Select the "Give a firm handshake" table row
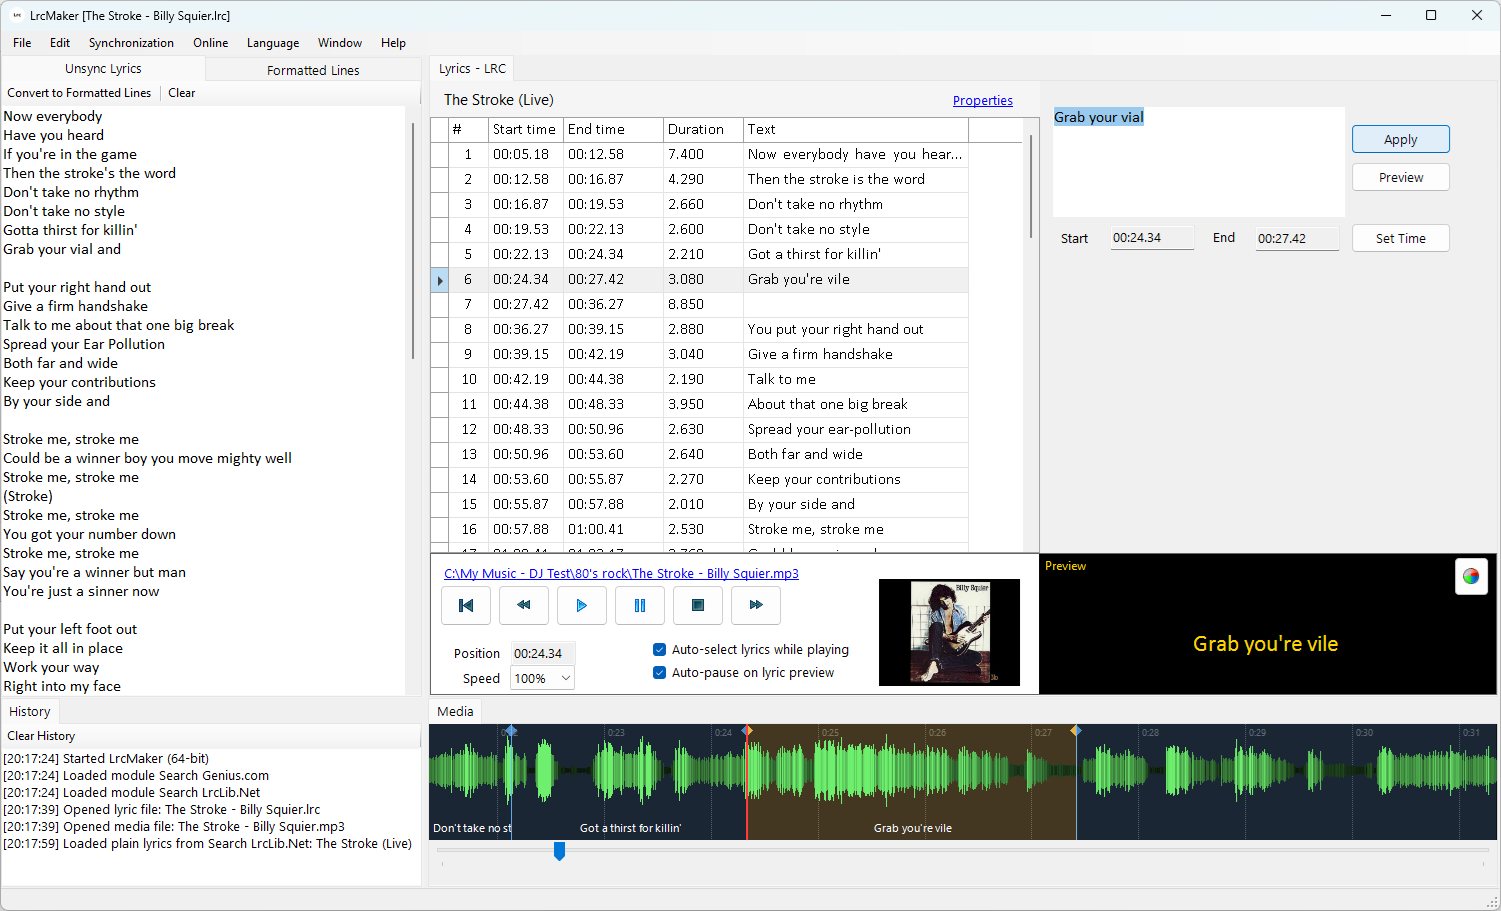The image size is (1501, 911). tap(700, 355)
